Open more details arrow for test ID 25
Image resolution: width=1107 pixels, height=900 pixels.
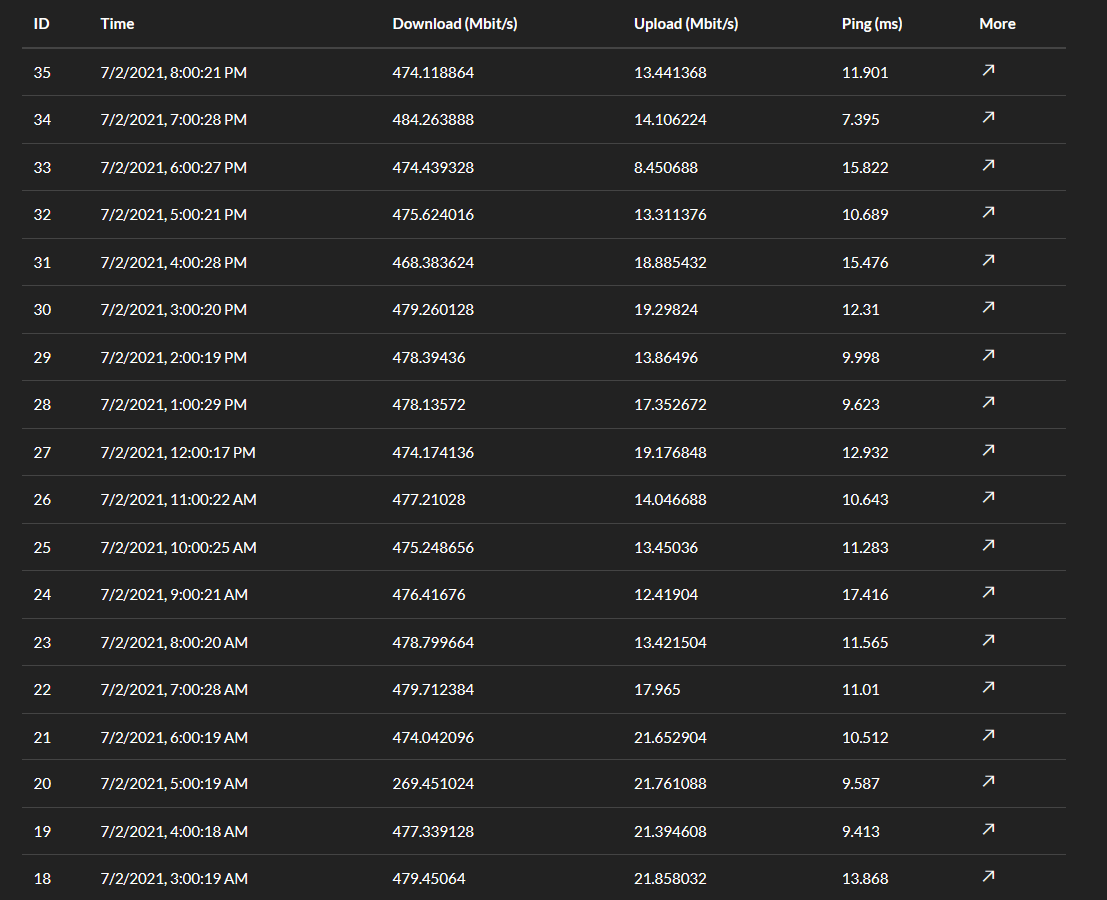(x=988, y=546)
